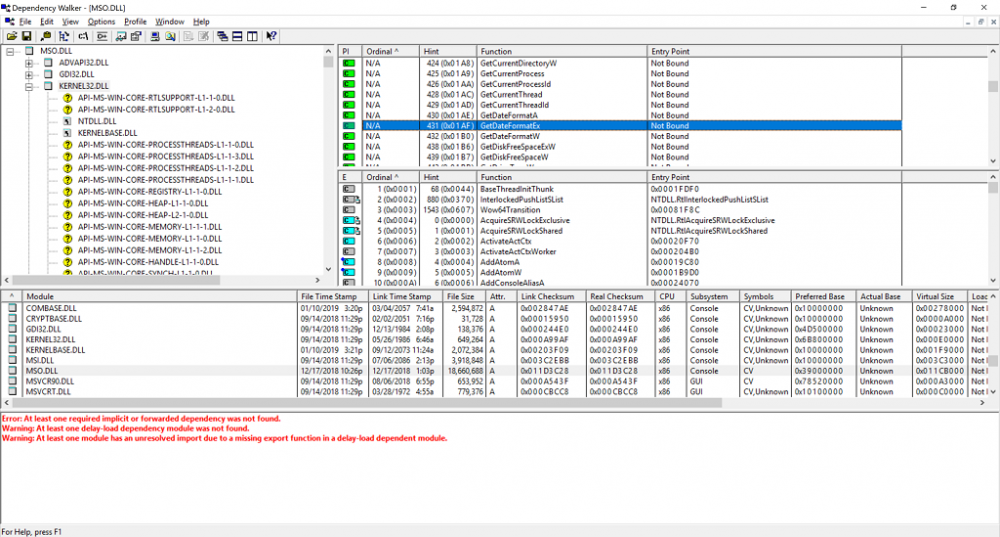
Task: Collapse the KERNEL32.DLL tree node
Action: click(x=29, y=86)
